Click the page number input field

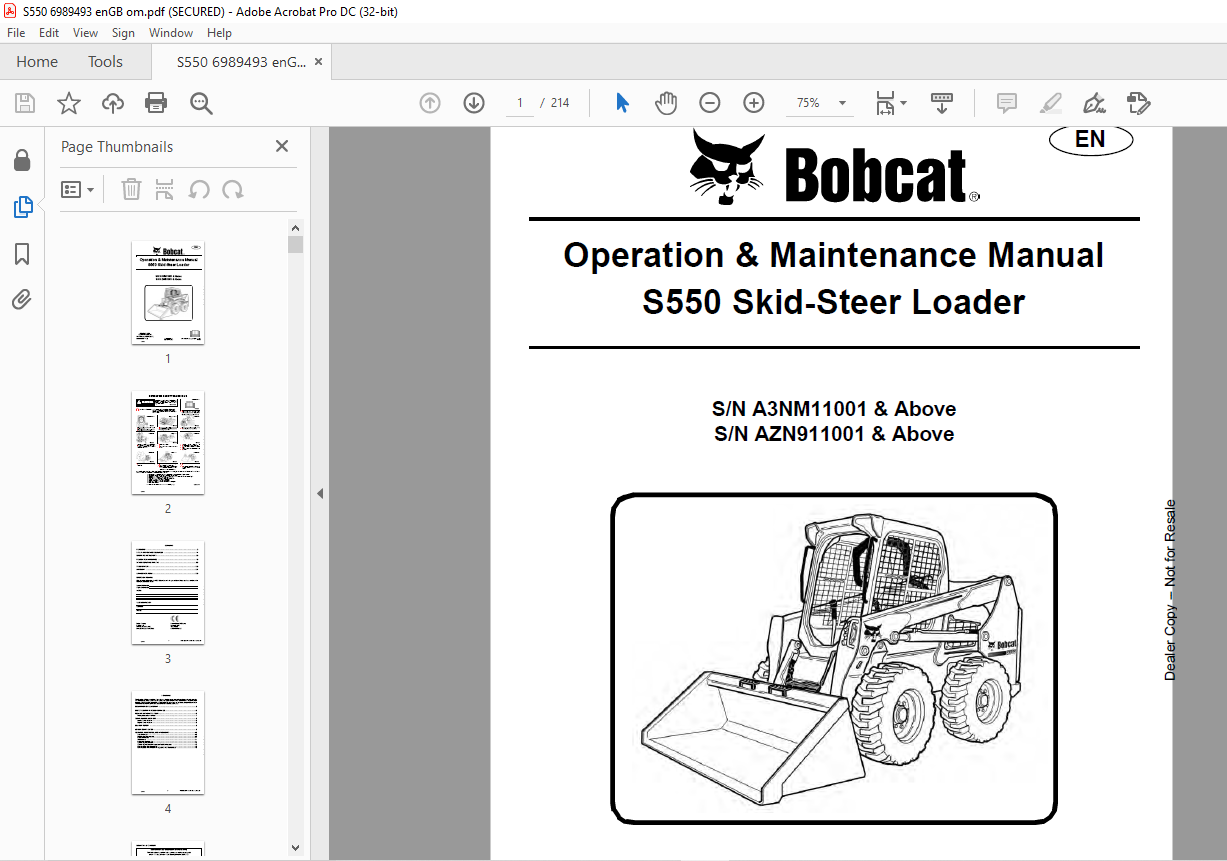[520, 103]
